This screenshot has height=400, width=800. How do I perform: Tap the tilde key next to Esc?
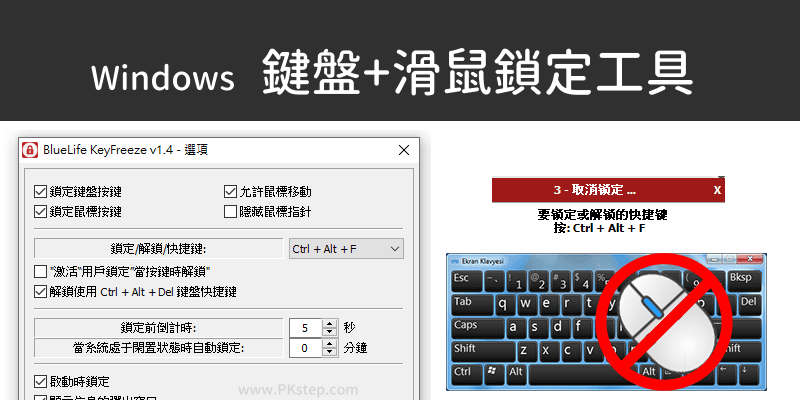pyautogui.click(x=494, y=281)
